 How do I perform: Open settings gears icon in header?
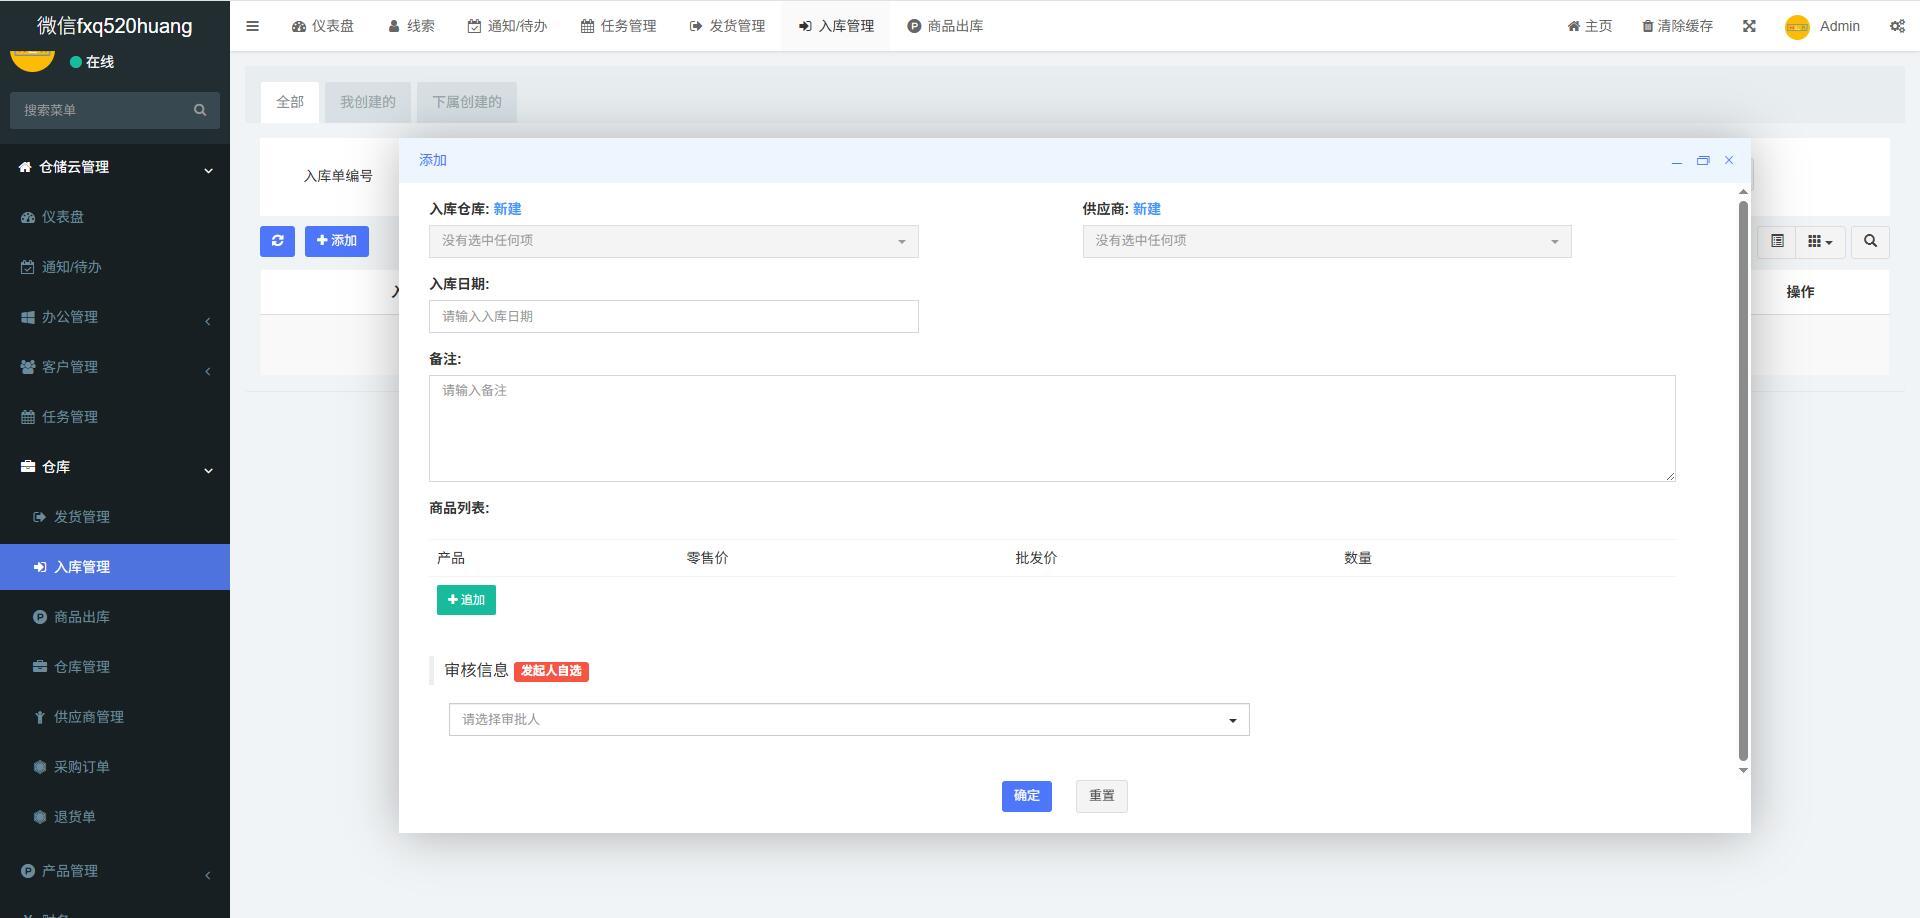[x=1896, y=26]
